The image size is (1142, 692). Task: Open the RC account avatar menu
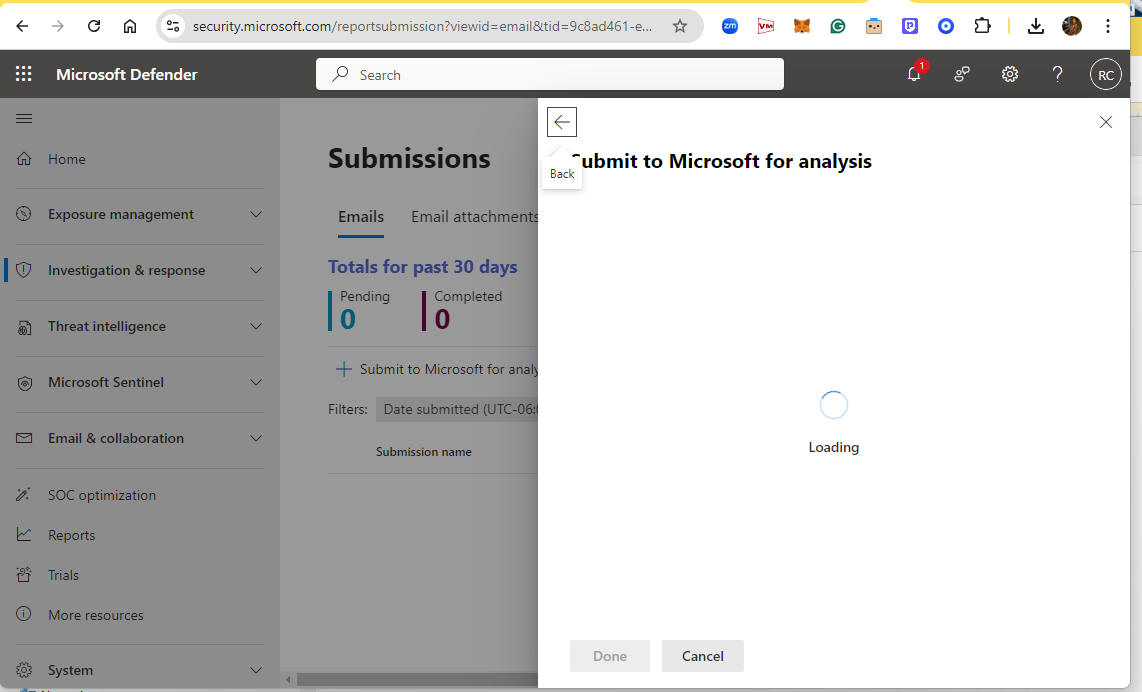point(1105,74)
